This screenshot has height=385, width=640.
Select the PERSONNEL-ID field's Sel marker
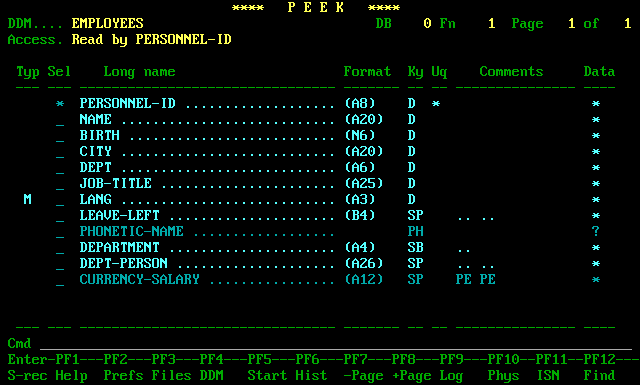[x=60, y=104]
